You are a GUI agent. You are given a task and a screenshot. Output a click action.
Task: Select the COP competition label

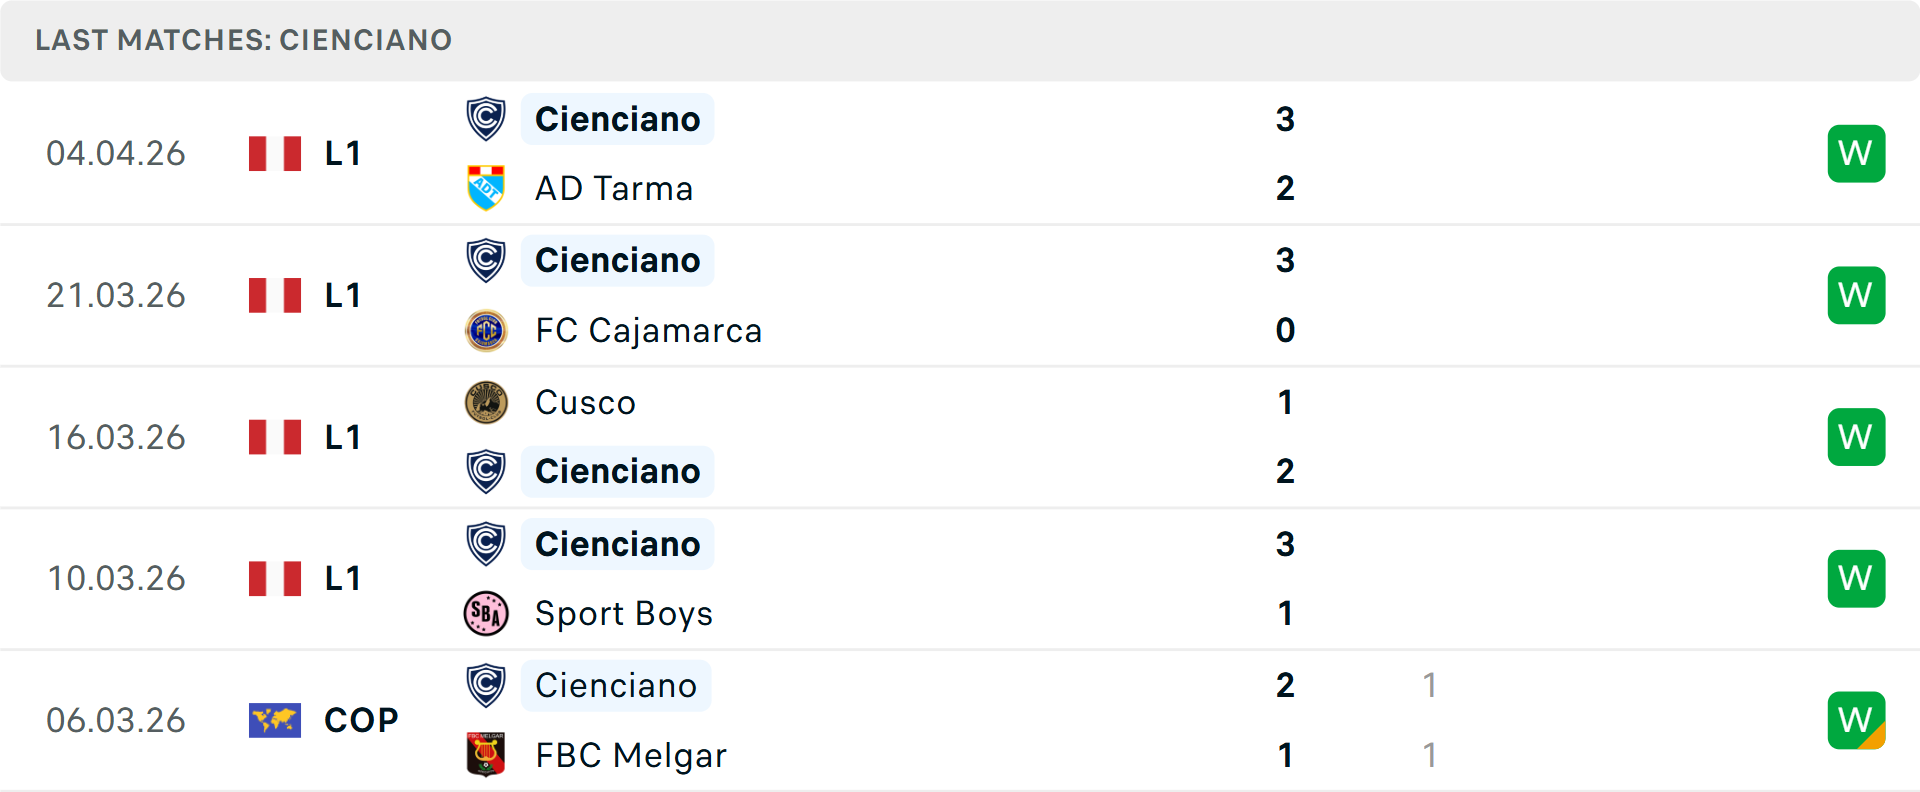click(361, 720)
